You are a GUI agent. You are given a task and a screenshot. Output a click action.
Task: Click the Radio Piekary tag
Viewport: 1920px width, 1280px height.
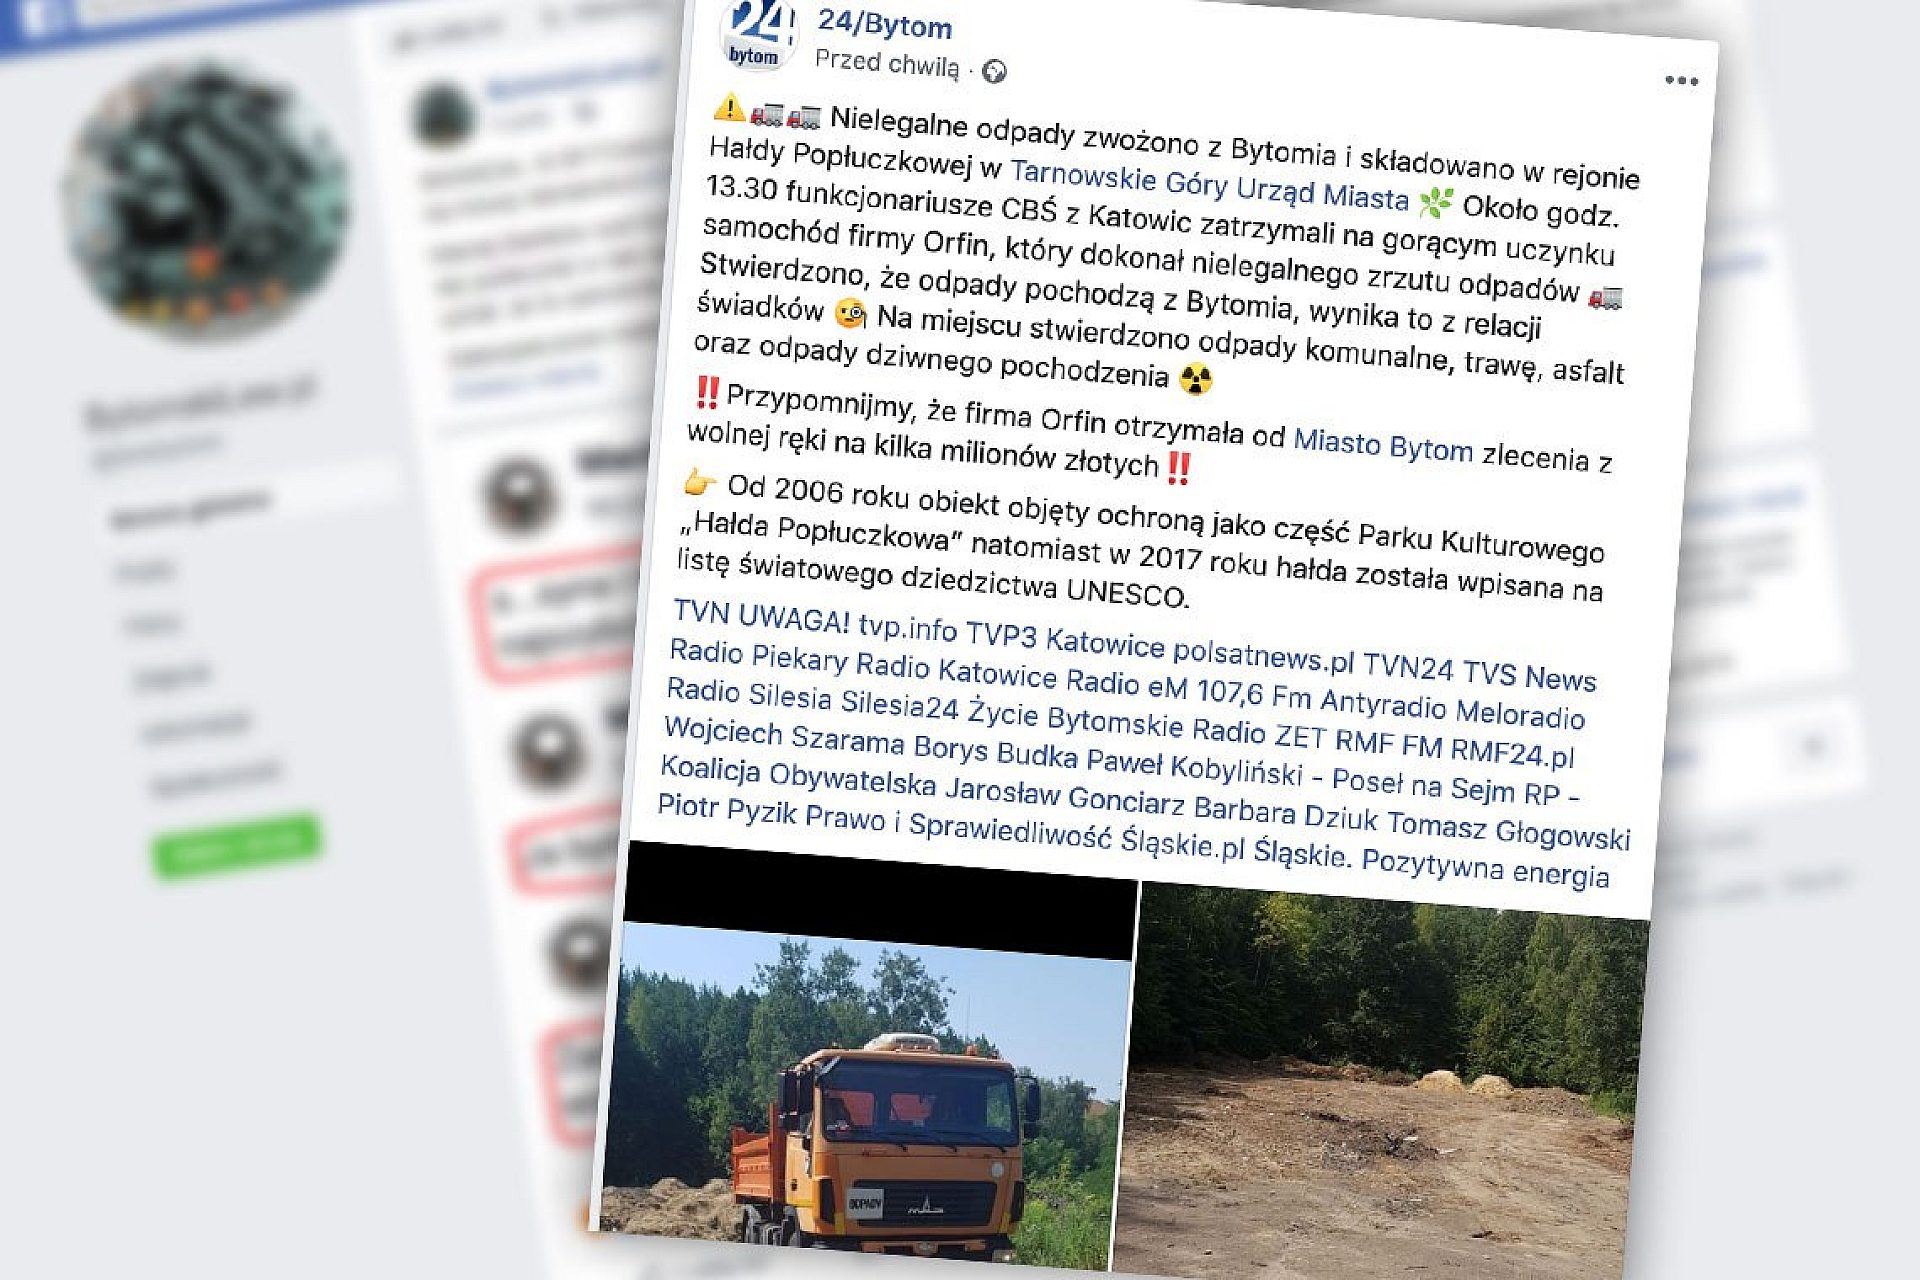click(x=758, y=655)
